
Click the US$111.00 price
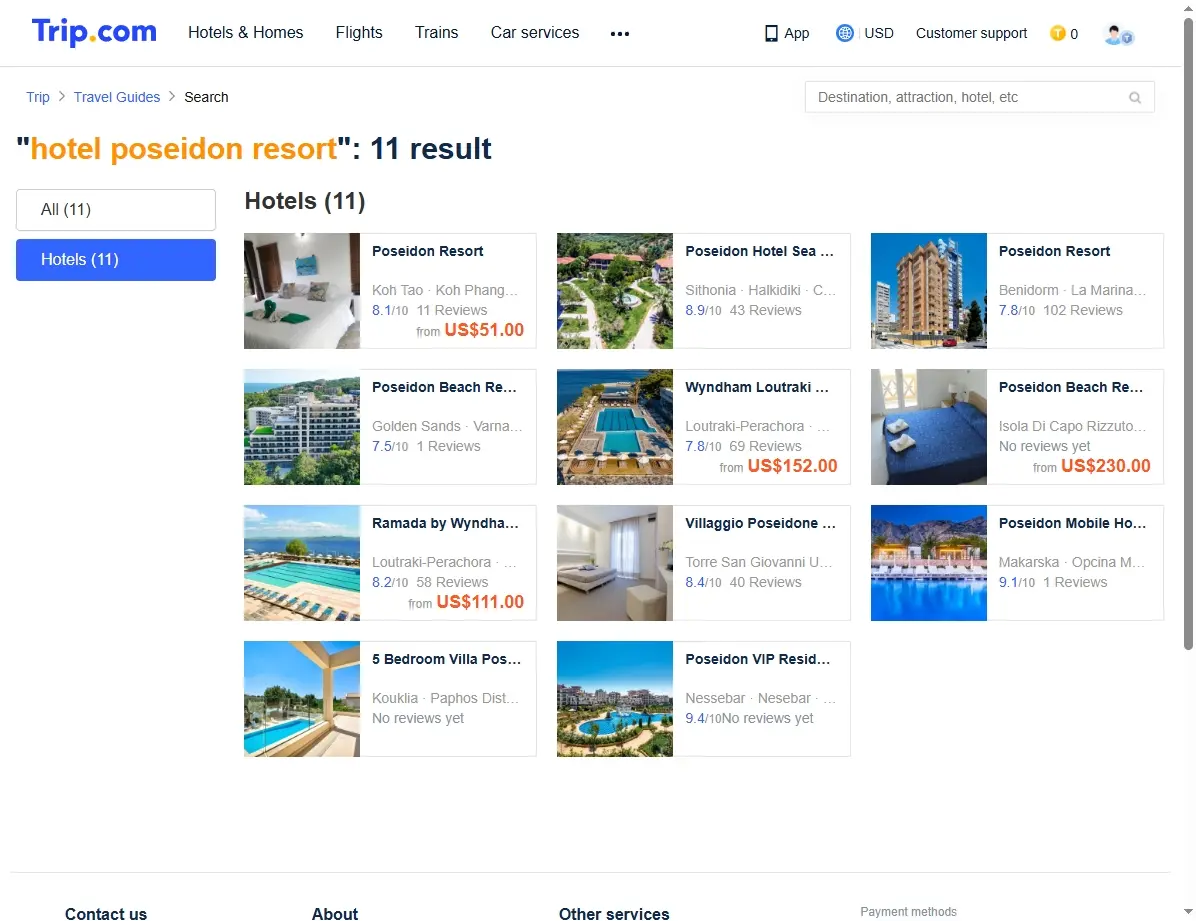click(480, 601)
